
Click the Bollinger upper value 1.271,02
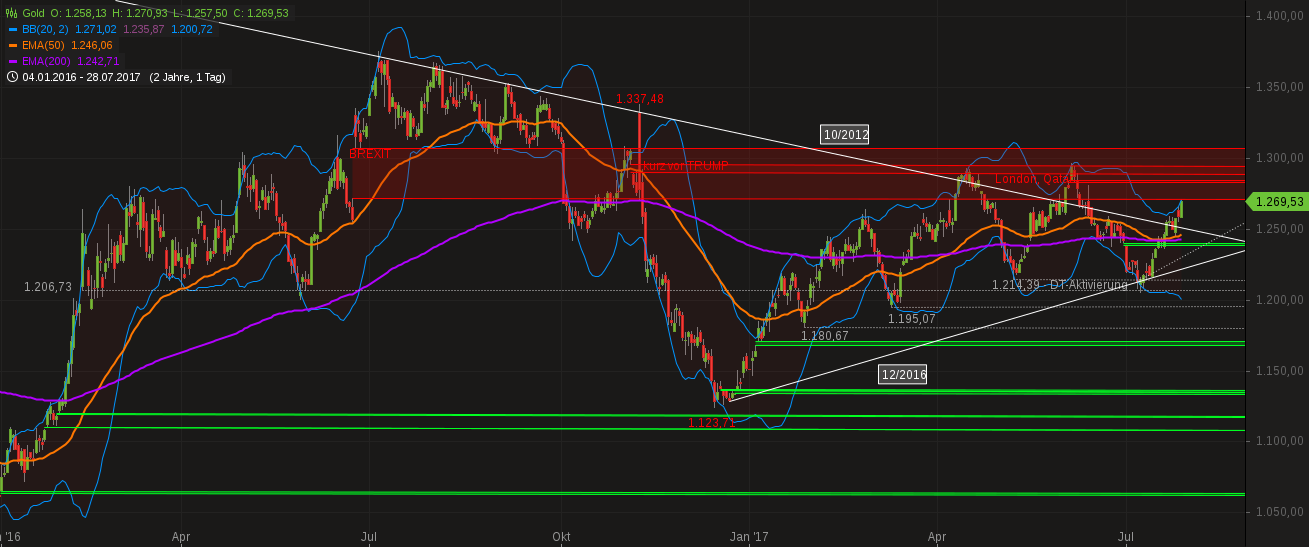pyautogui.click(x=96, y=29)
